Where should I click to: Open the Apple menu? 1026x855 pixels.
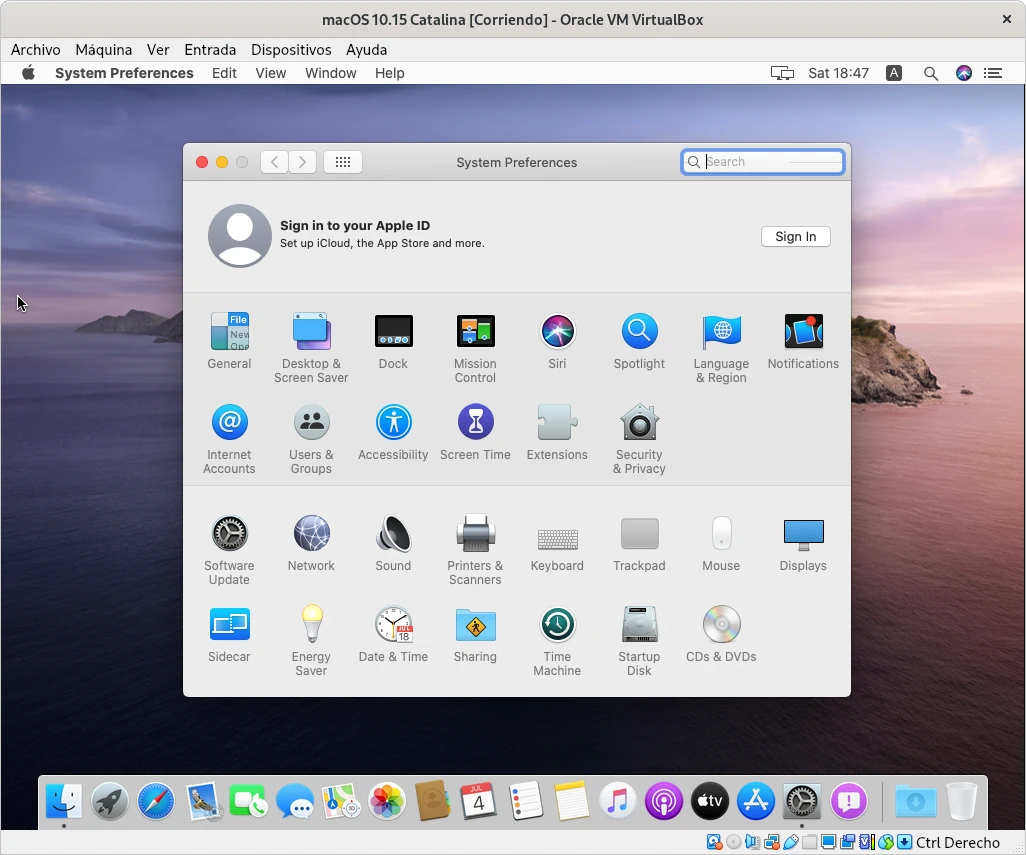(x=28, y=73)
